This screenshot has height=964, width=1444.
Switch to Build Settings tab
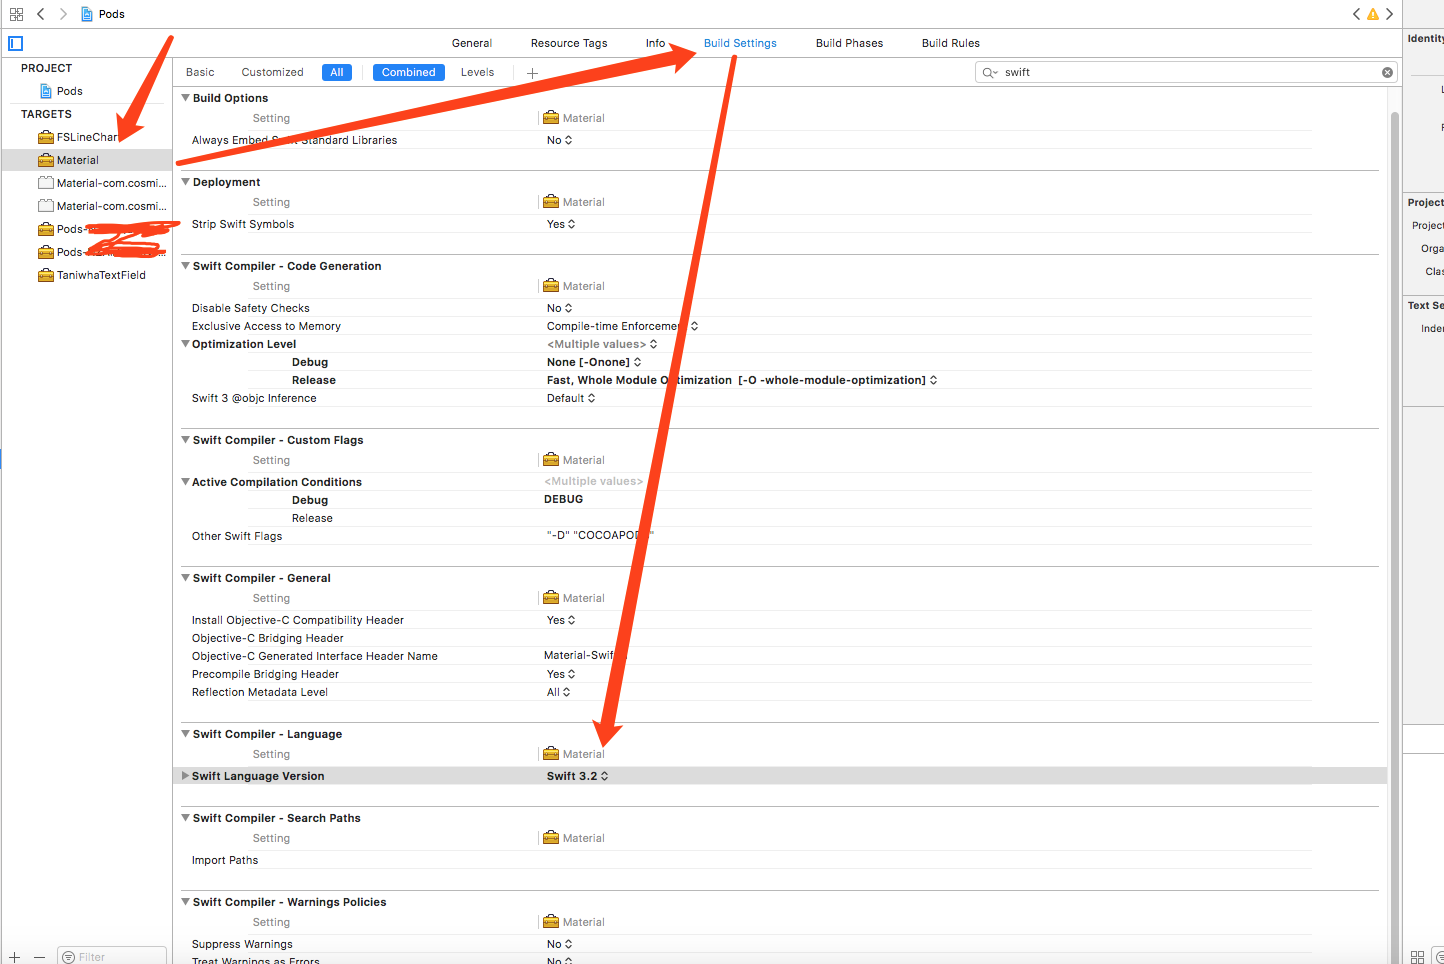pyautogui.click(x=740, y=43)
